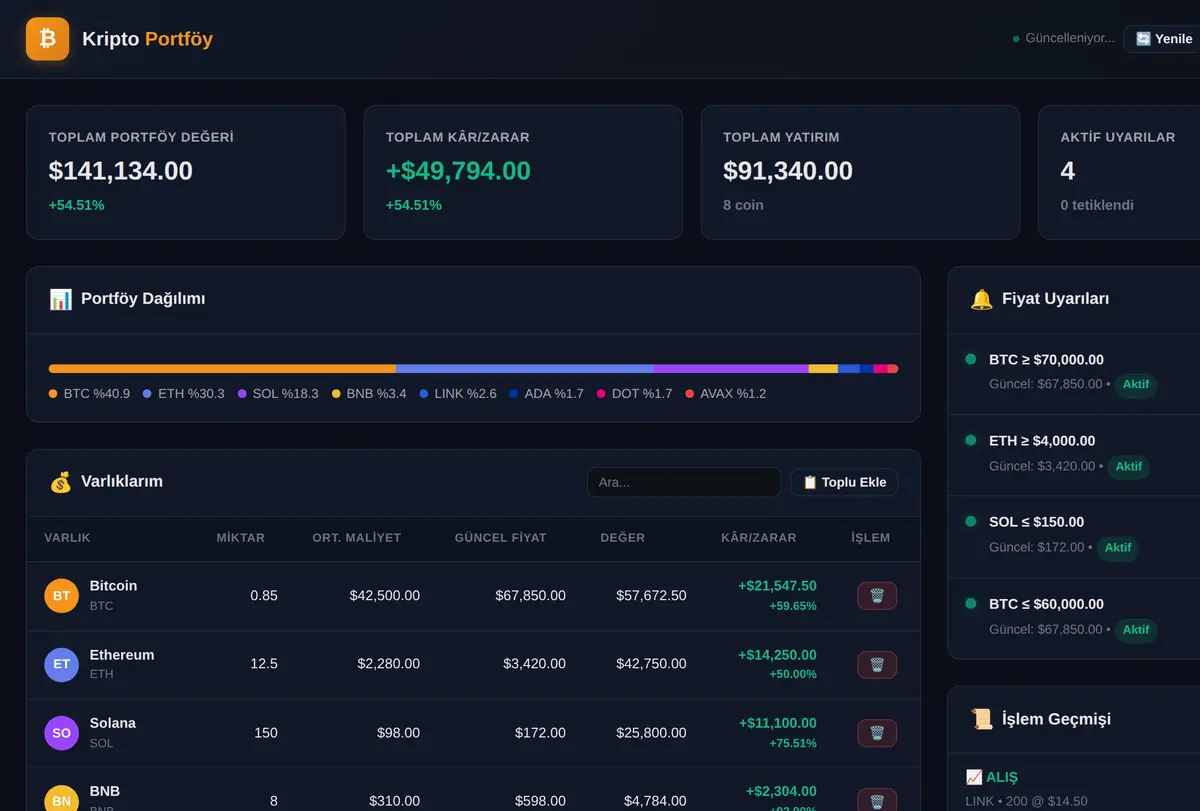Open the SOL ≤ $150.00 alert
Screen dimensions: 1200x811
pyautogui.click(x=1074, y=537)
